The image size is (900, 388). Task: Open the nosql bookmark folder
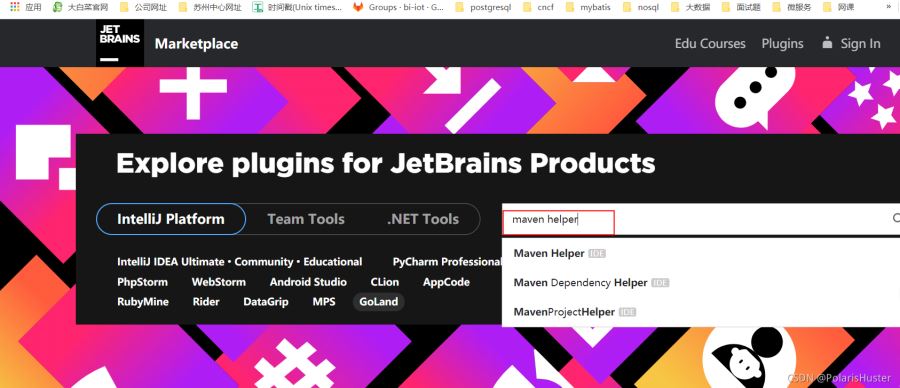641,7
